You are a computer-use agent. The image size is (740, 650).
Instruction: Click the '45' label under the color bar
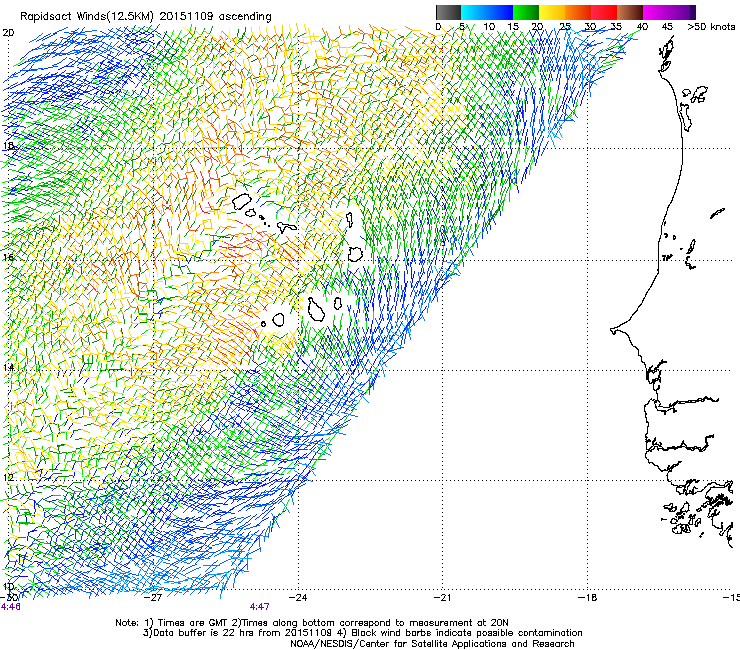click(x=667, y=26)
